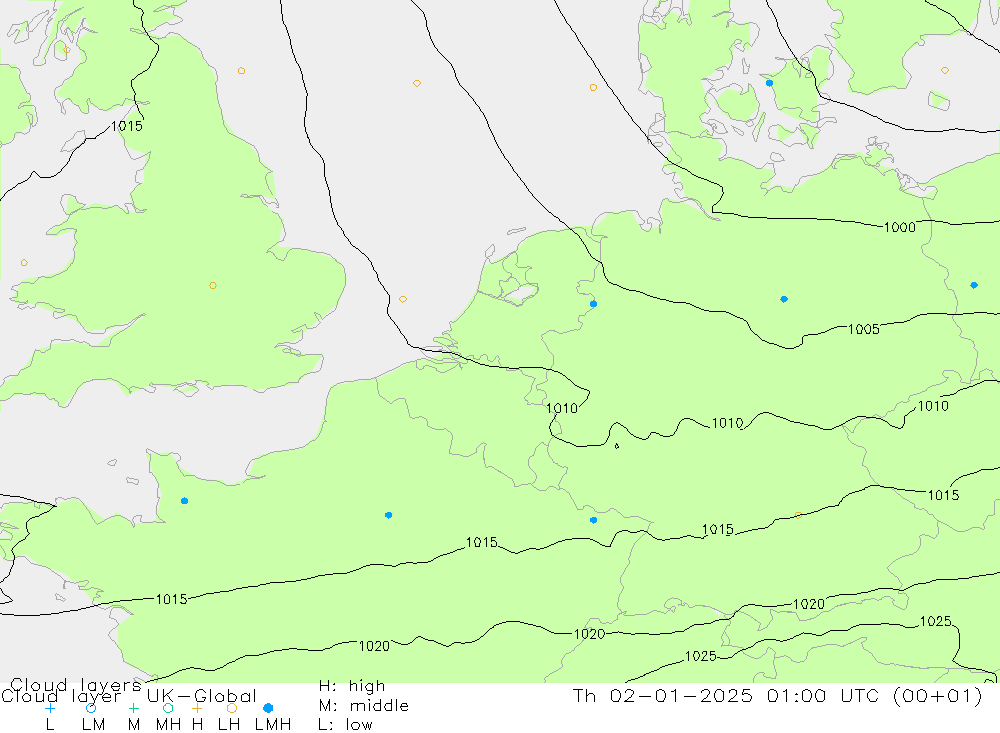This screenshot has height=733, width=1000.
Task: Click the 1015 isobar label over Scotland
Action: click(127, 126)
